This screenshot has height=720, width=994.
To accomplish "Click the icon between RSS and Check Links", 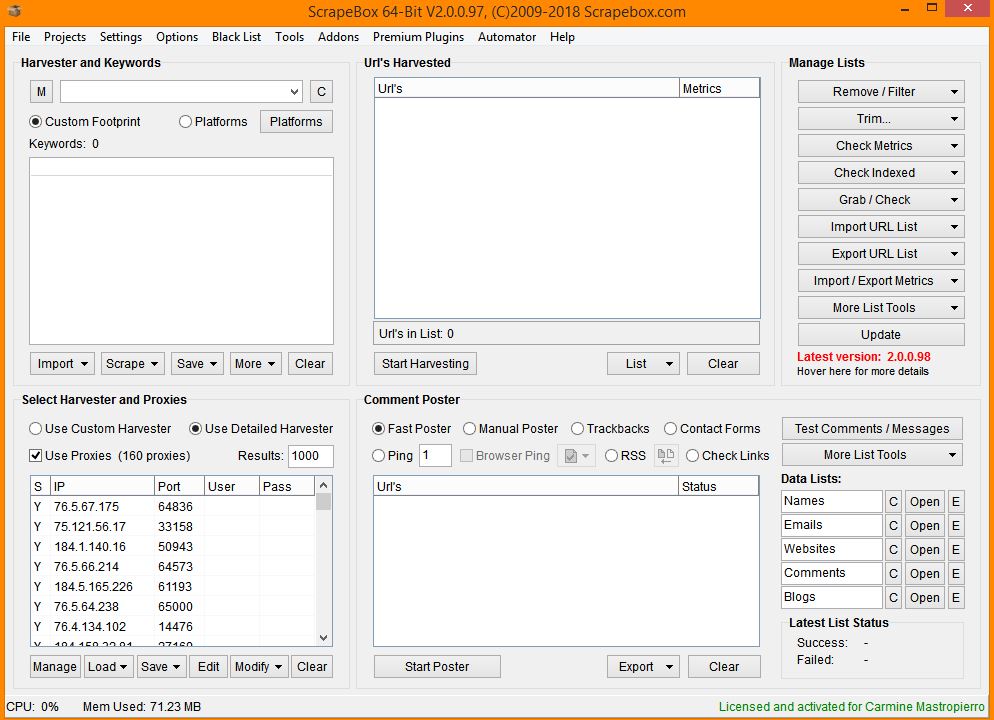I will tap(666, 455).
